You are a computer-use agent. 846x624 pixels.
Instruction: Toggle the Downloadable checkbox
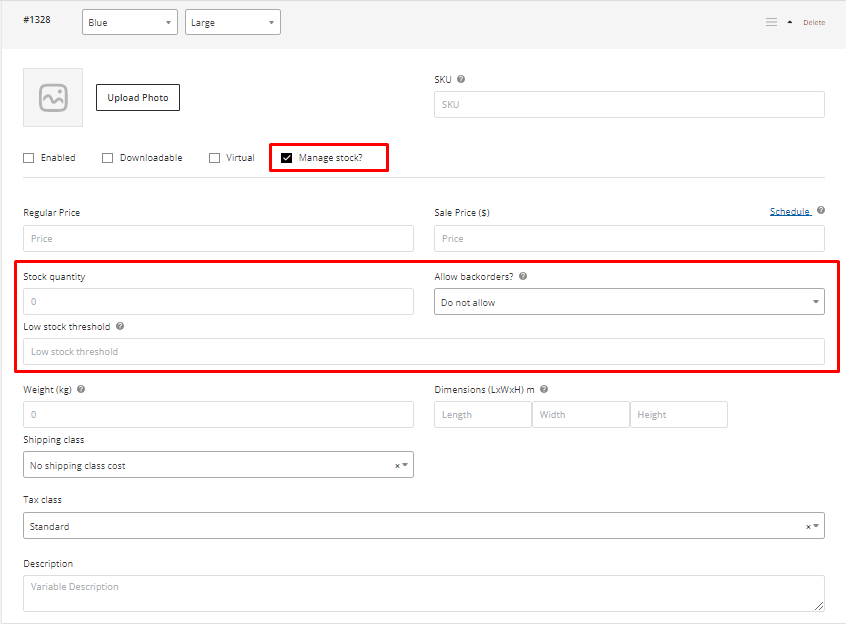point(107,158)
